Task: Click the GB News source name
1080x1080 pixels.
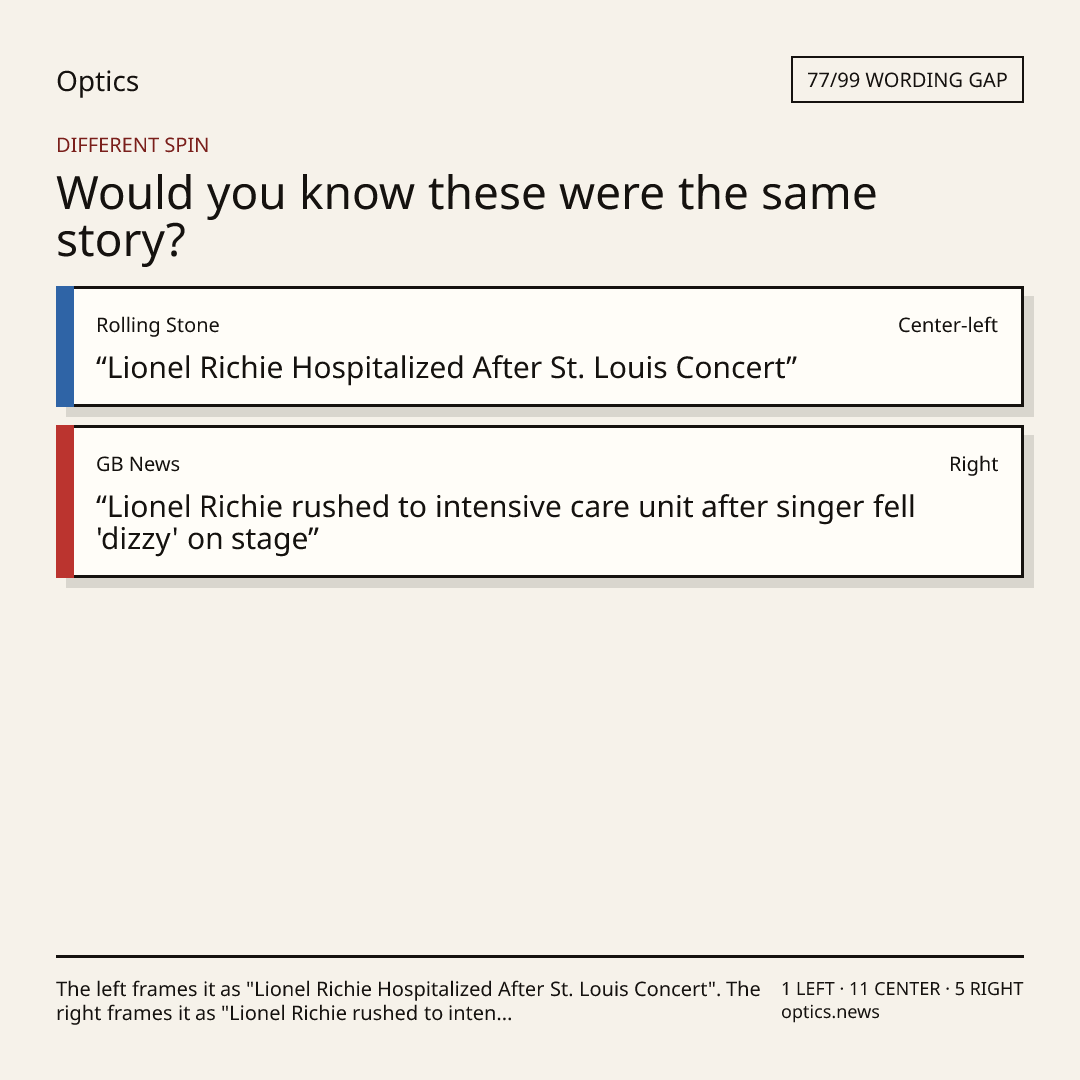Action: 138,464
